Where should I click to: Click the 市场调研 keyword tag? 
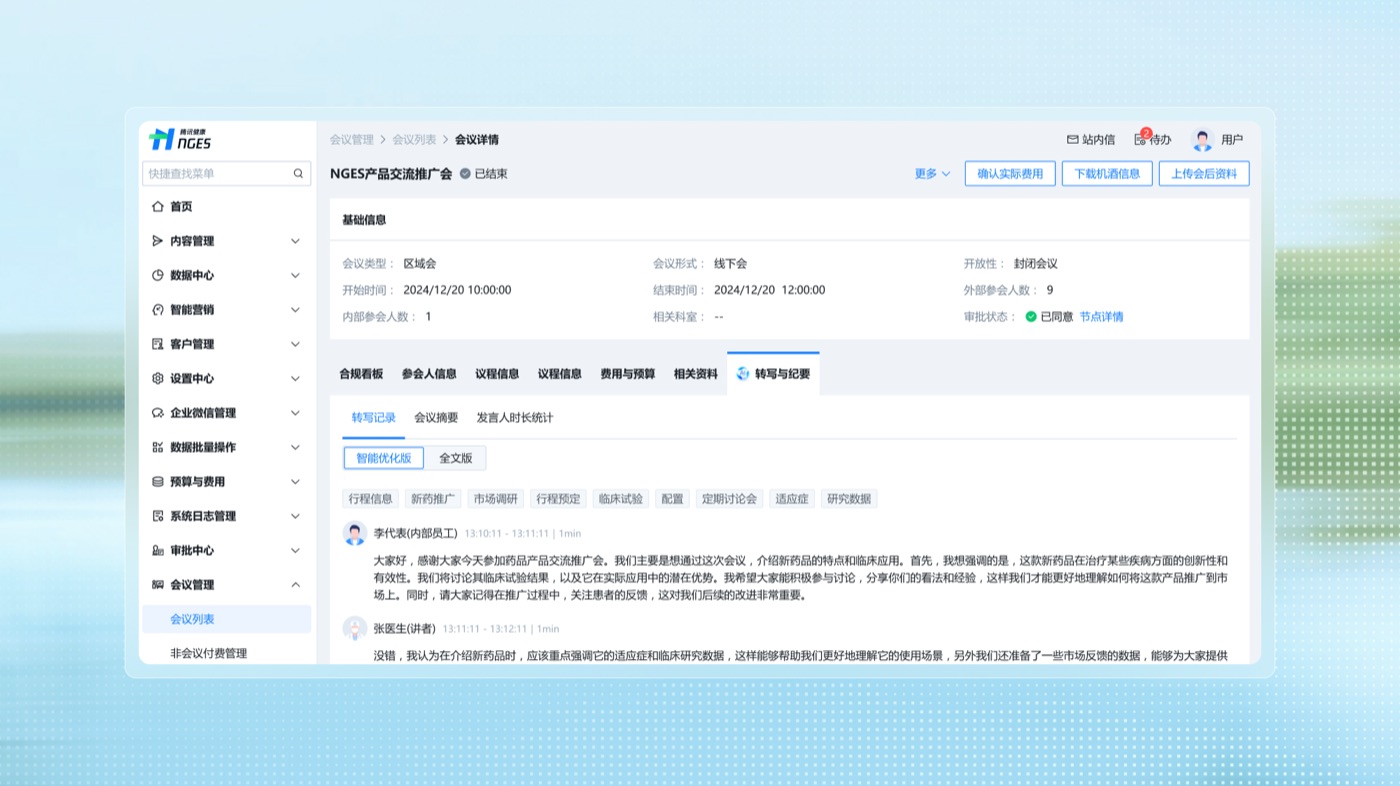pyautogui.click(x=495, y=499)
